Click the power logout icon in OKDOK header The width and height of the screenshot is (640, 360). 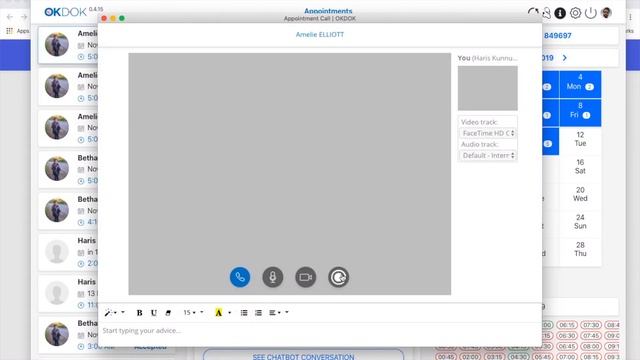[591, 13]
